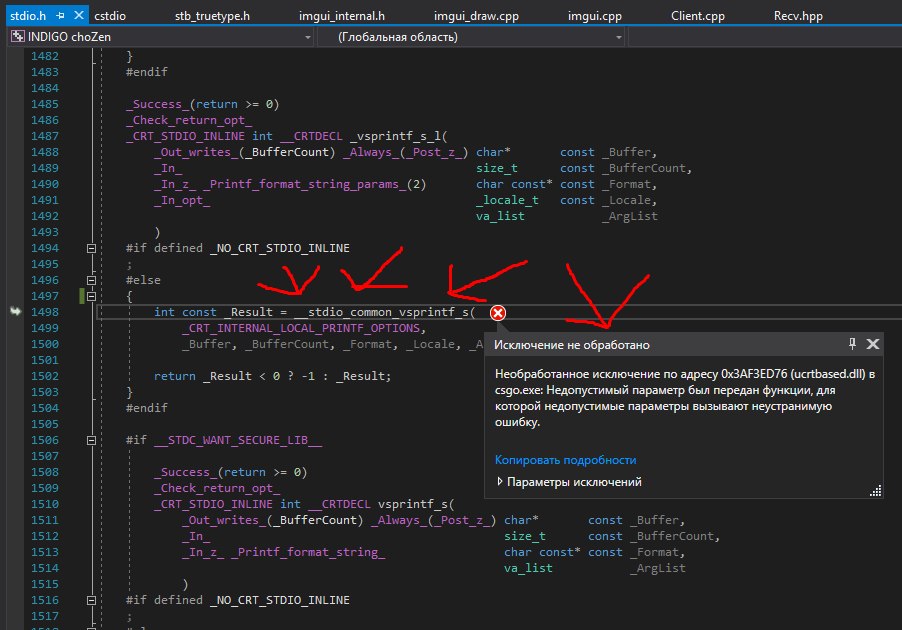The width and height of the screenshot is (902, 630).
Task: Click the red exception error icon
Action: 498,313
